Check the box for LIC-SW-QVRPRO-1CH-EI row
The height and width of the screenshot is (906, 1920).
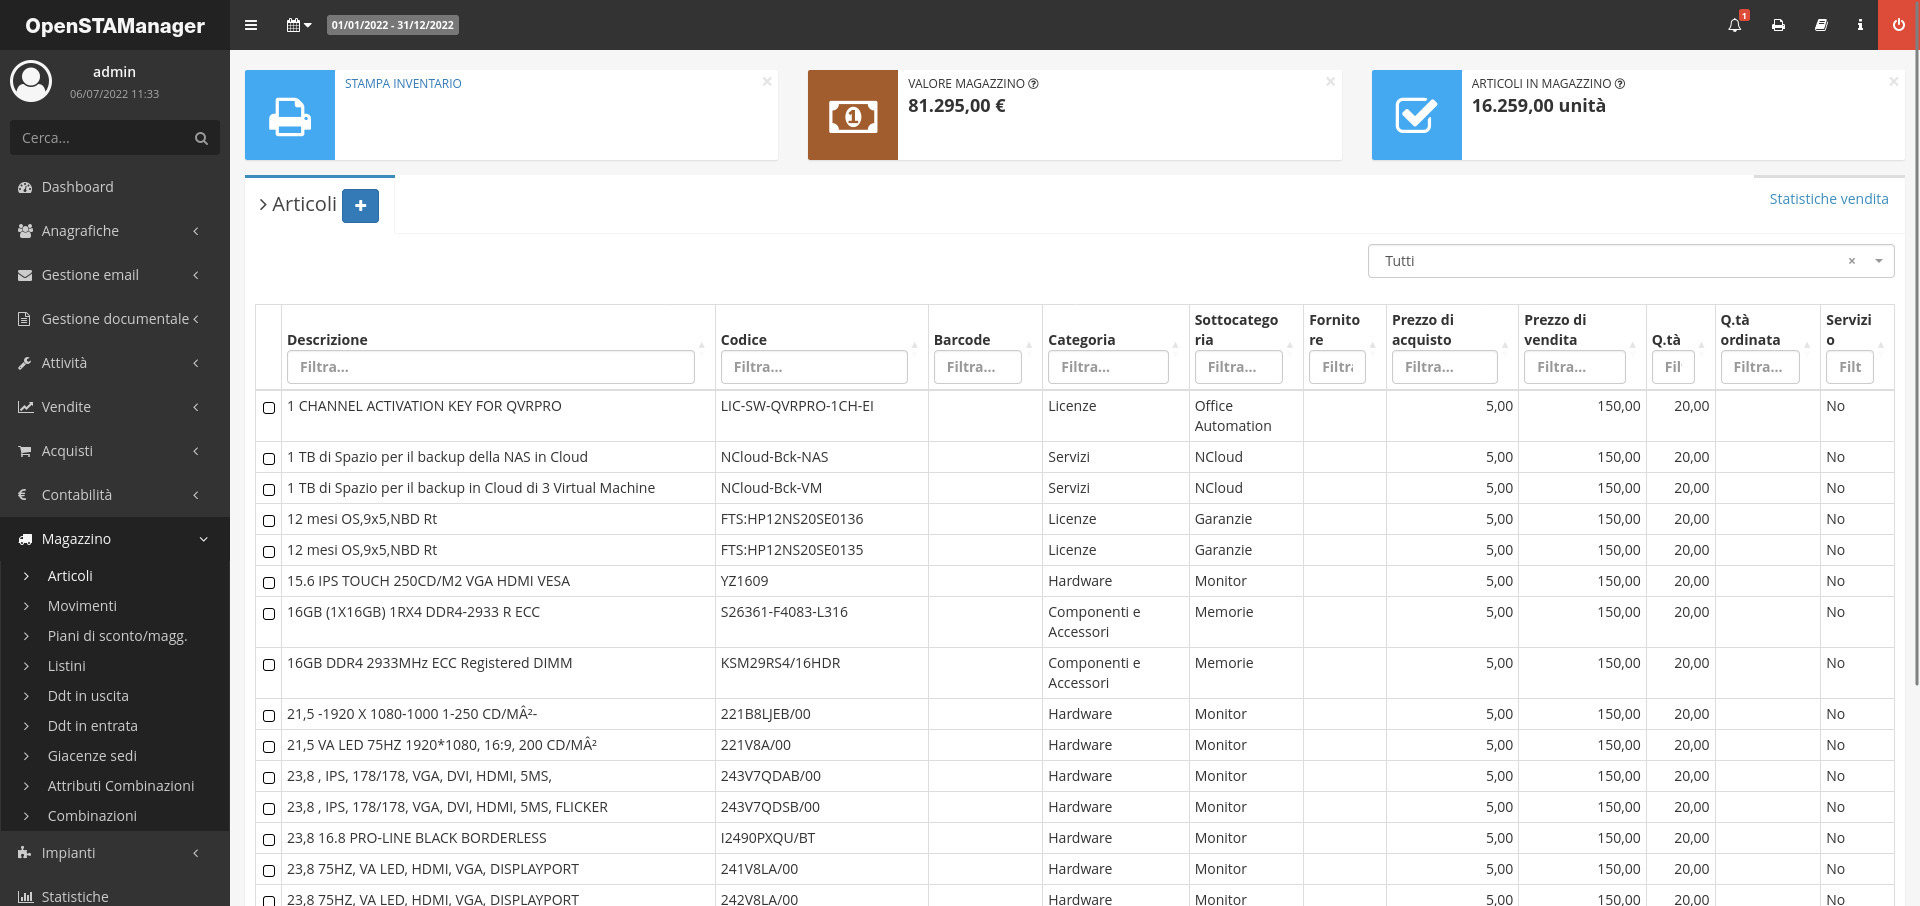[x=269, y=408]
